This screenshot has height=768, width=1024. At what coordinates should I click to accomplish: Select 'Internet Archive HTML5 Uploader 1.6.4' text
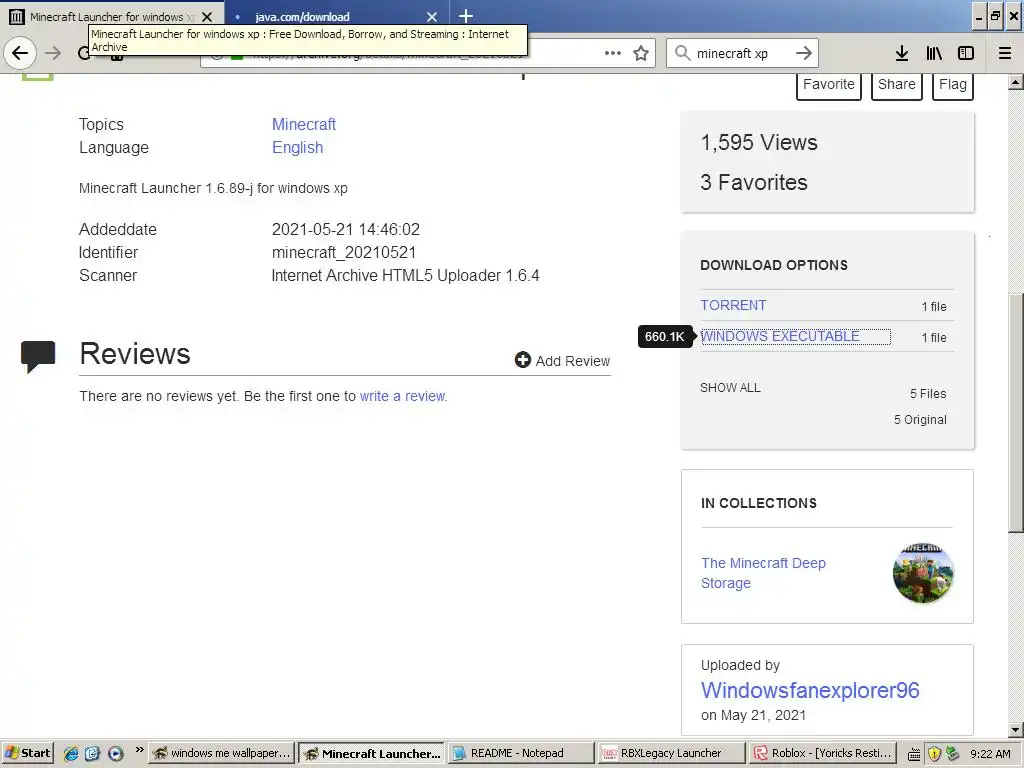click(x=405, y=276)
